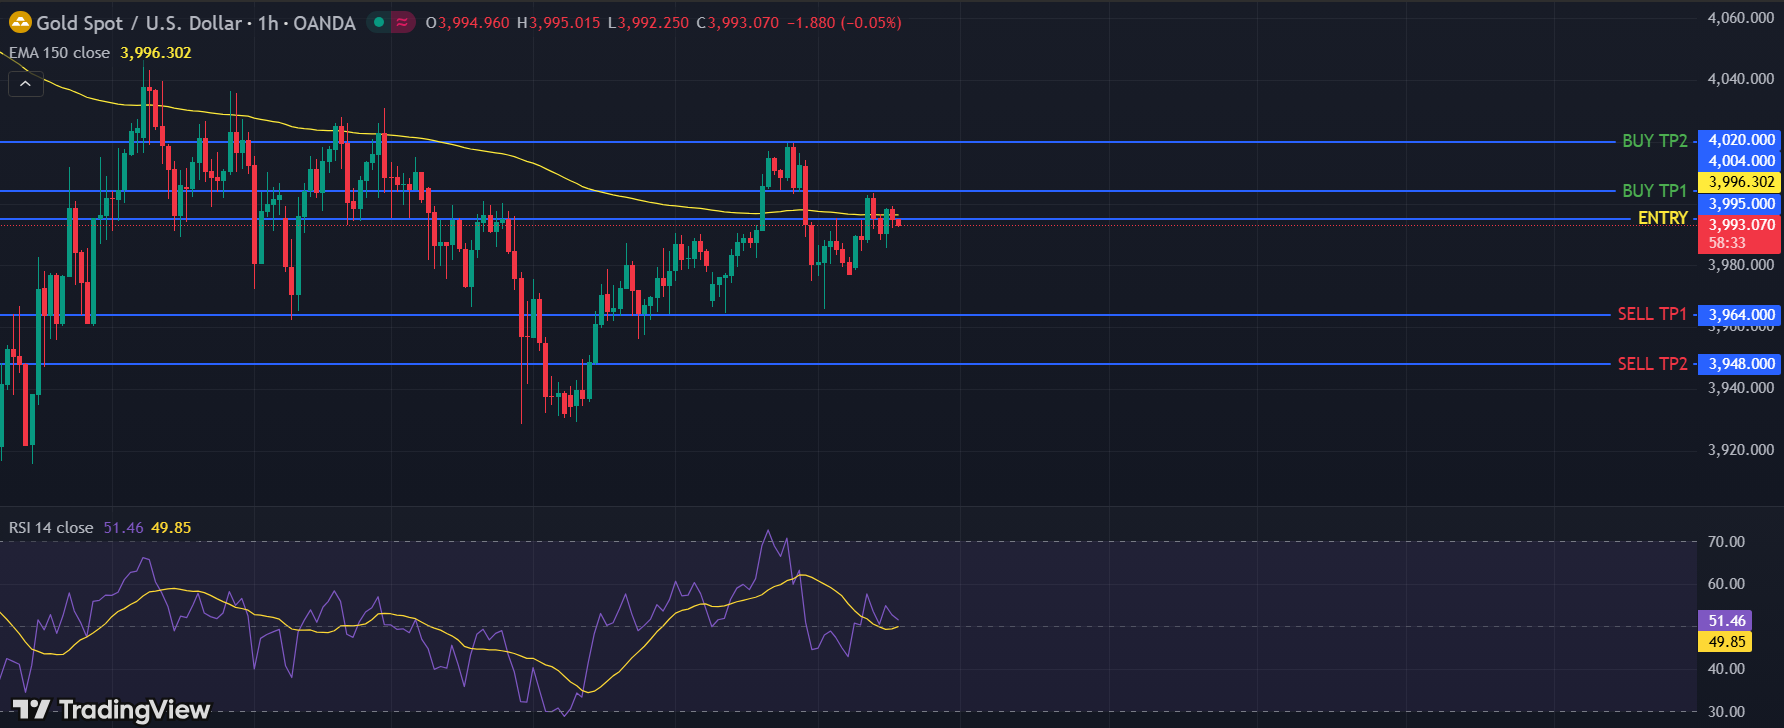Collapse the indicator legend with chevron
The width and height of the screenshot is (1784, 728).
[25, 85]
